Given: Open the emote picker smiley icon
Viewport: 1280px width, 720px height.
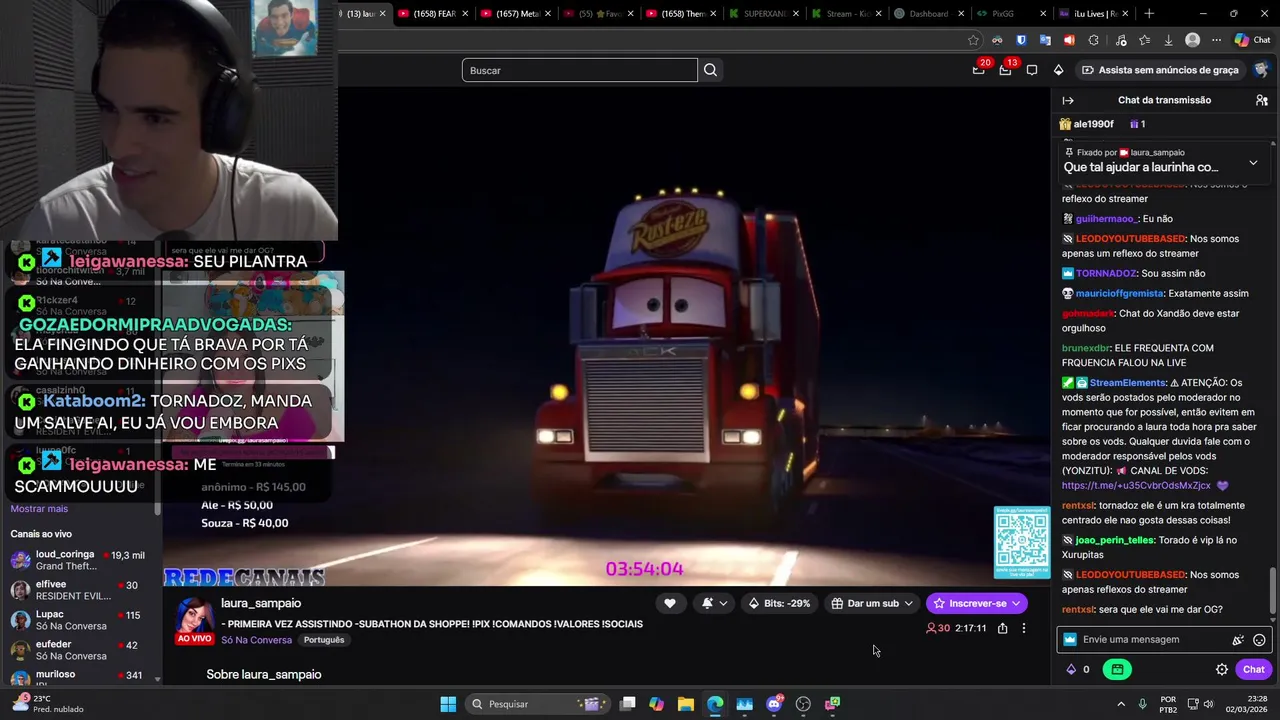Looking at the screenshot, I should [x=1259, y=640].
